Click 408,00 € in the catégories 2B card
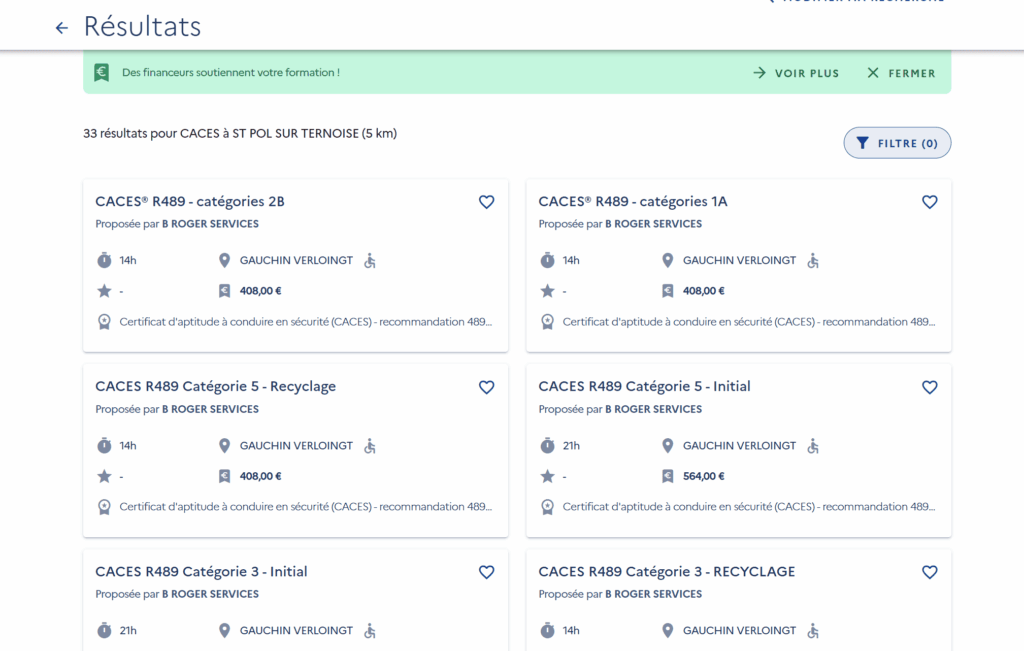The height and width of the screenshot is (651, 1024). (x=261, y=291)
